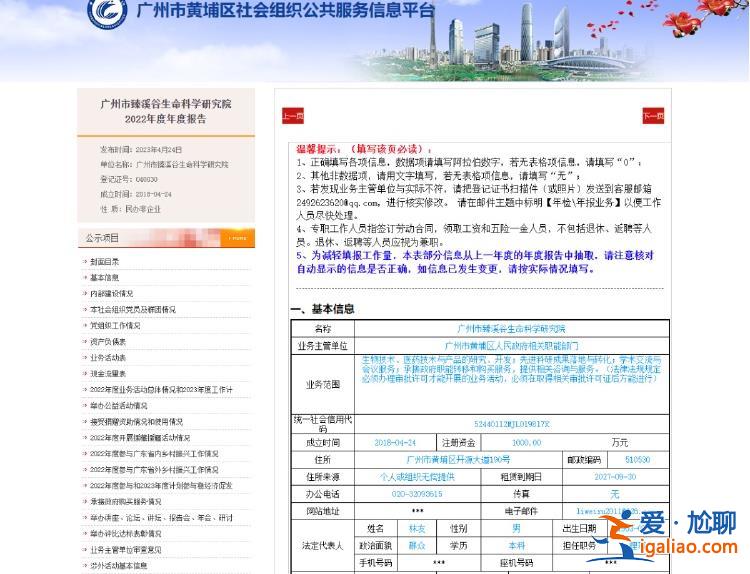Viewport: 750px width, 574px height.
Task: Click arrow bullet before 现金流量表
Action: coord(85,374)
